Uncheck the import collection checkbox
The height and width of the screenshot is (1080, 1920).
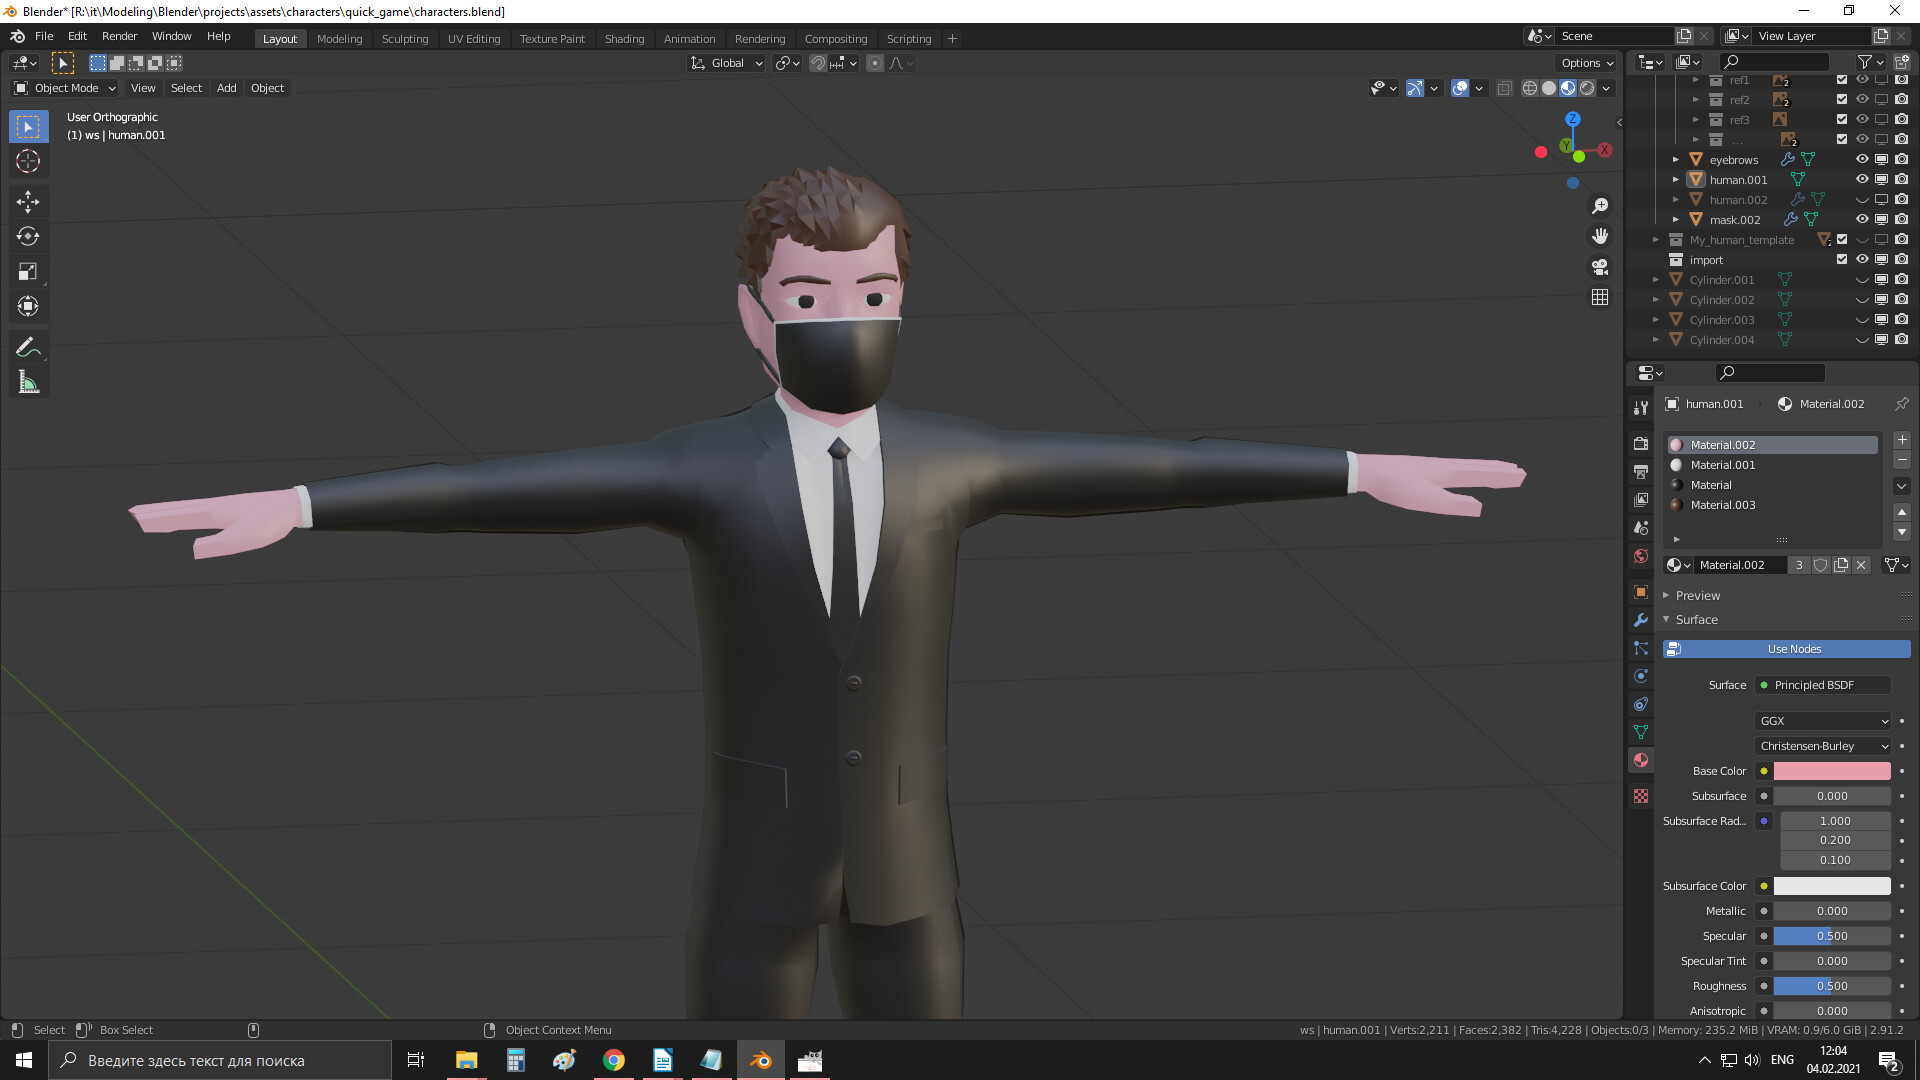(x=1841, y=259)
